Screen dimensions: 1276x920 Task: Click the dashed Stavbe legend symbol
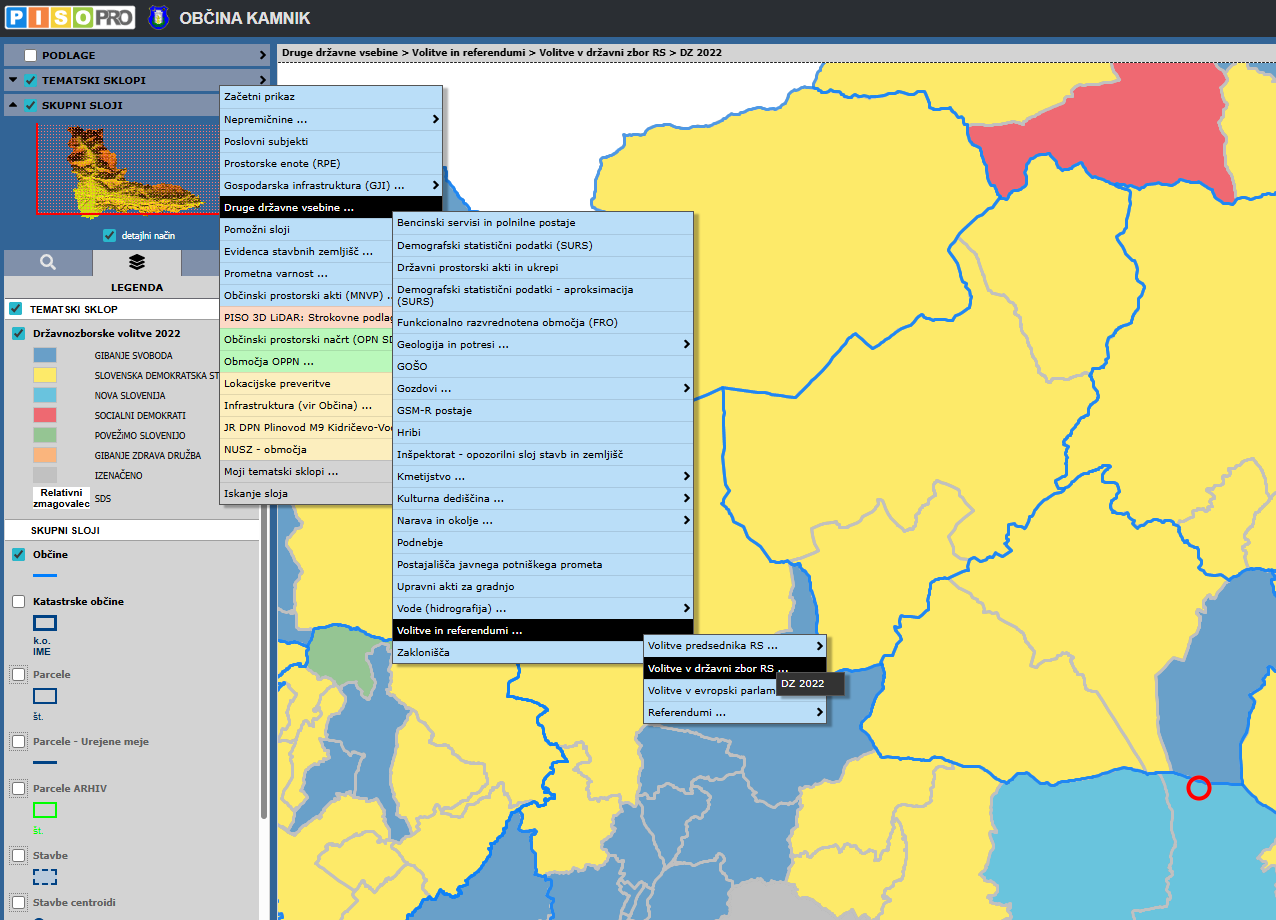point(45,877)
